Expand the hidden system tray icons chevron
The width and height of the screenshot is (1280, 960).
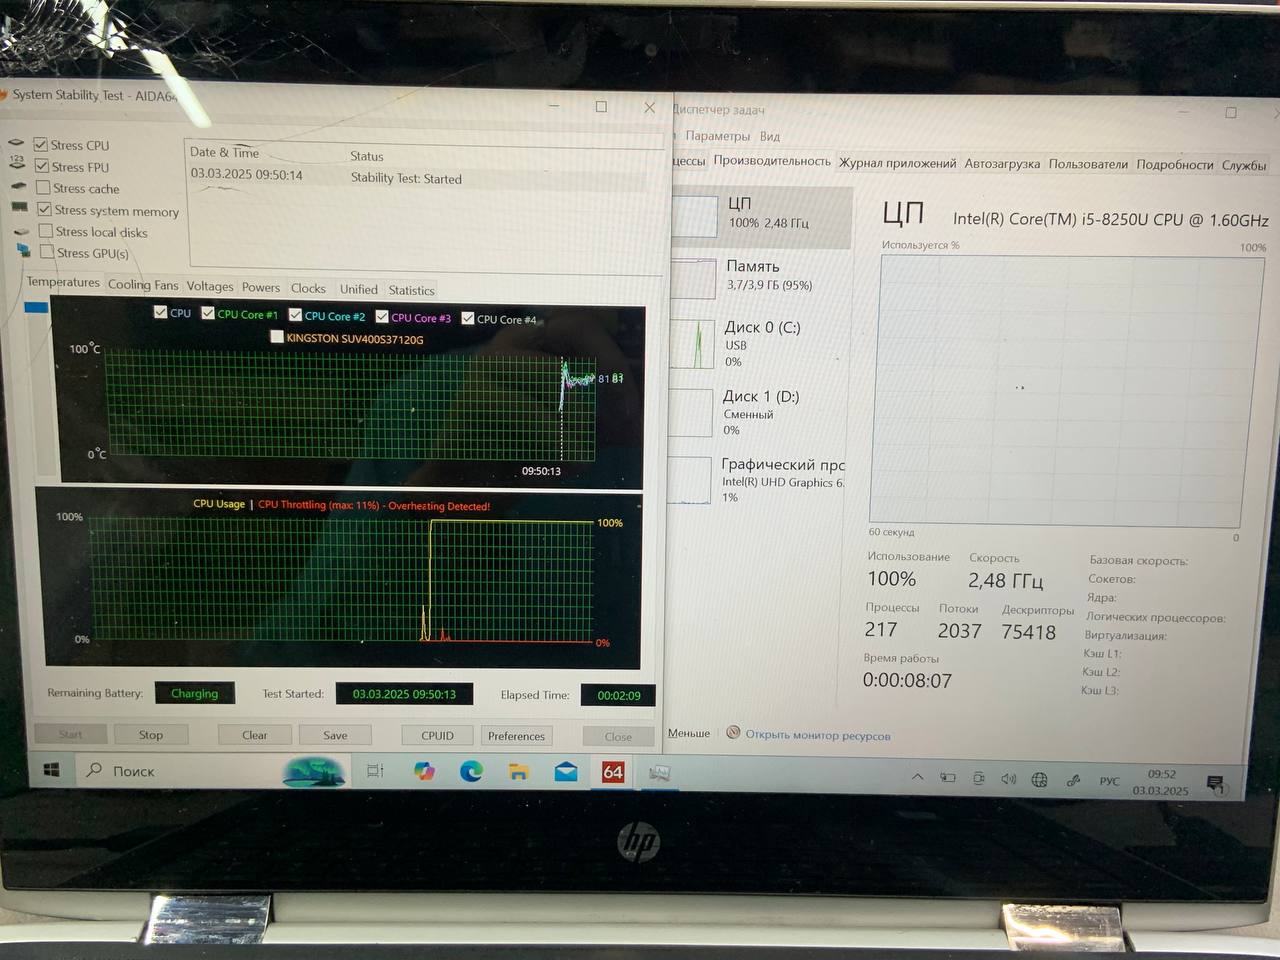click(917, 777)
